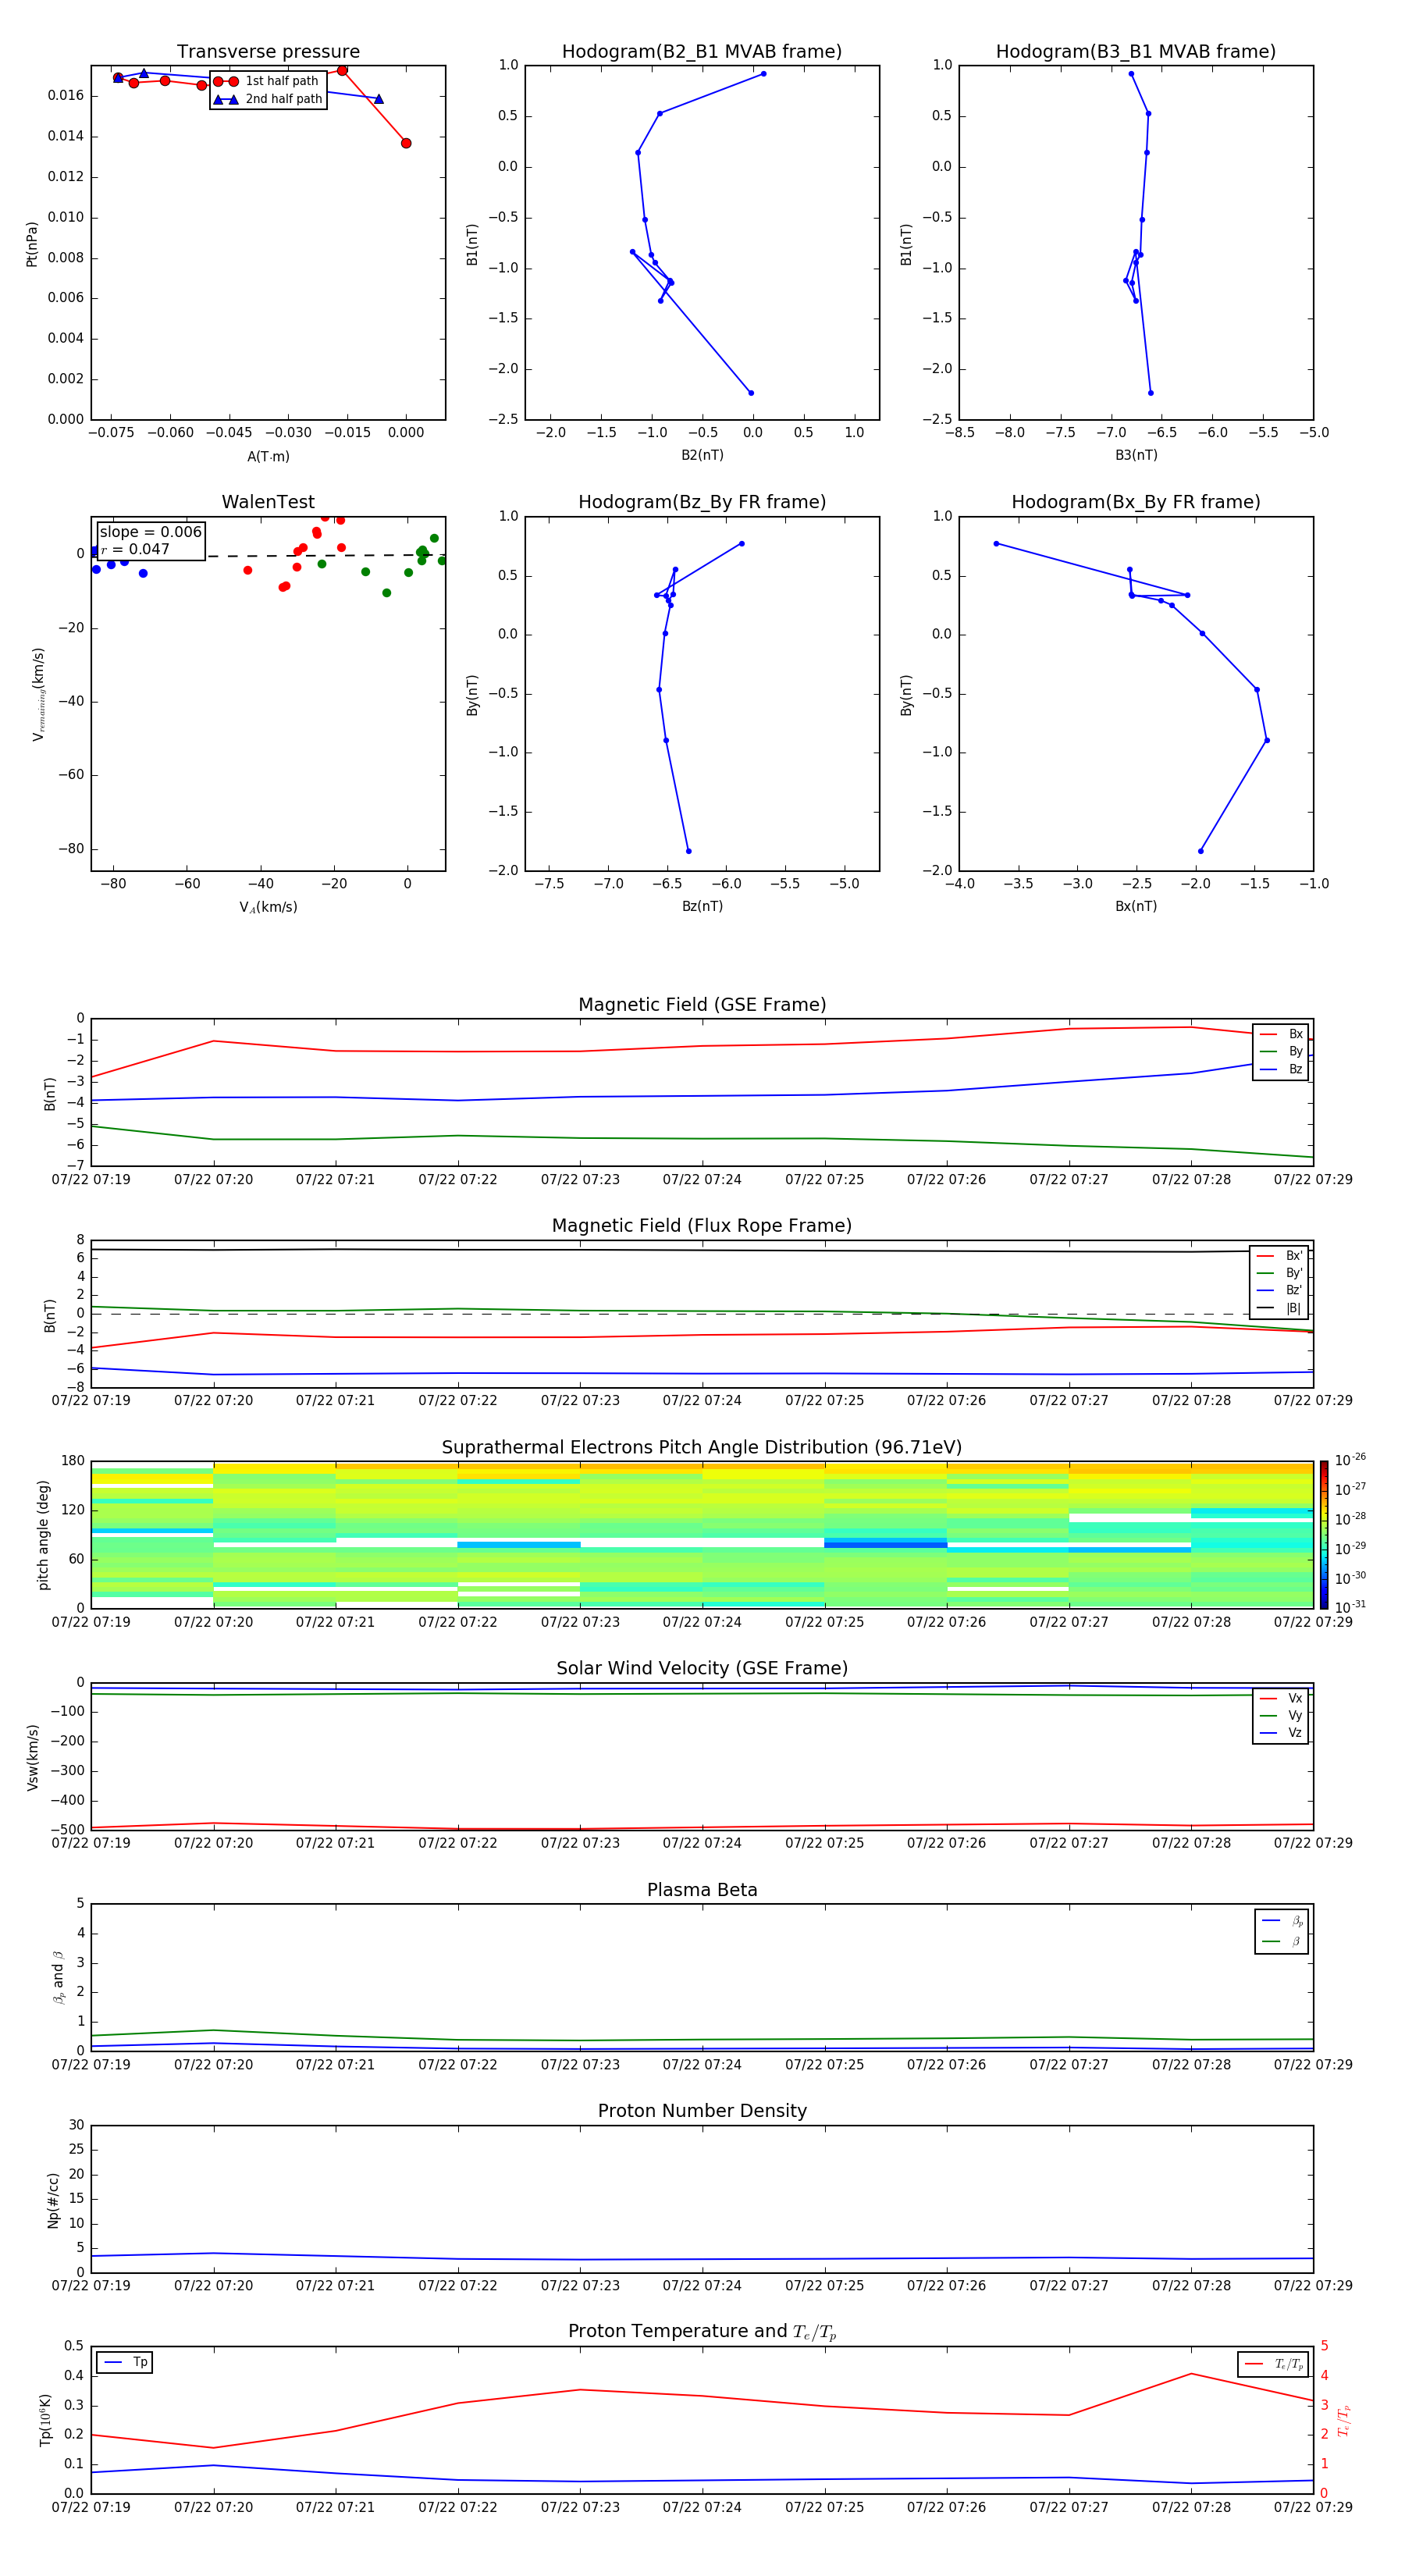Click the red Te/Tp right-axis label
The height and width of the screenshot is (2576, 1405).
pyautogui.click(x=1344, y=2421)
